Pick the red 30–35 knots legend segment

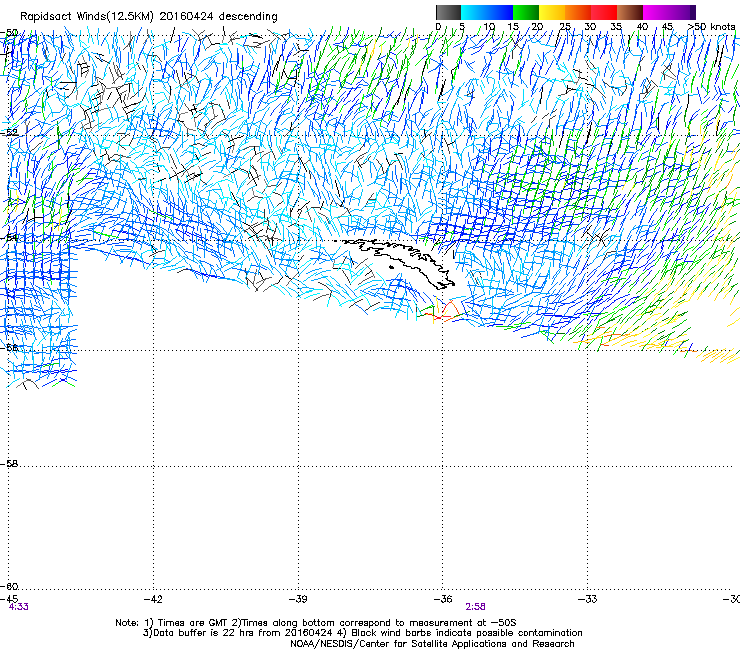click(604, 12)
